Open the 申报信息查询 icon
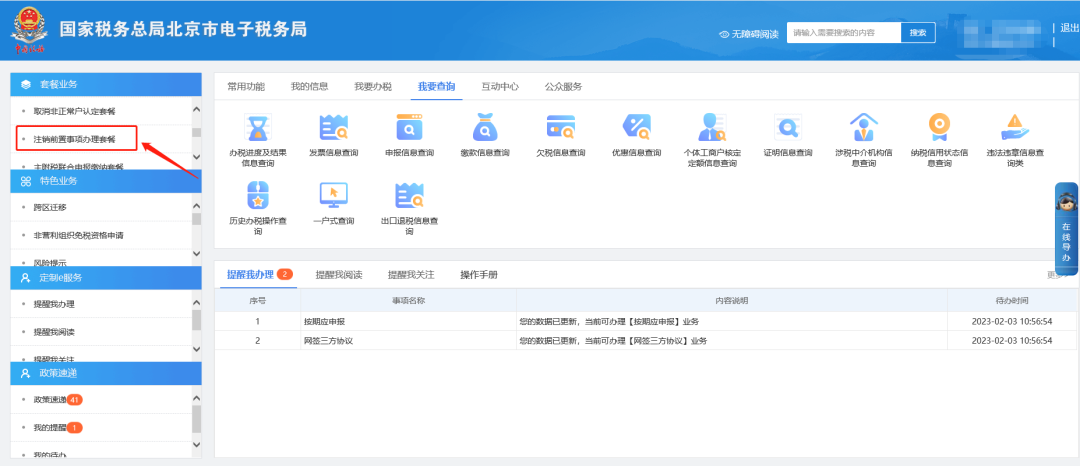 click(409, 128)
